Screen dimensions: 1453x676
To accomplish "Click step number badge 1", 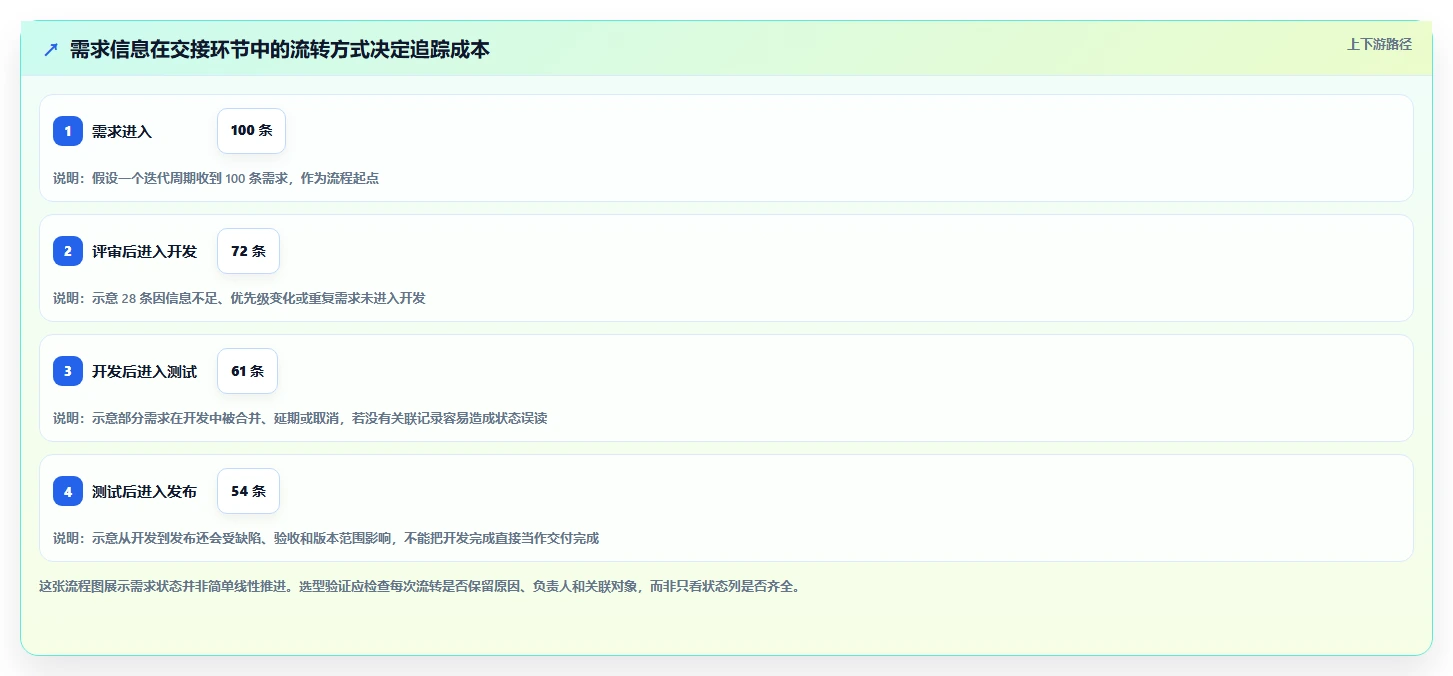I will point(68,131).
